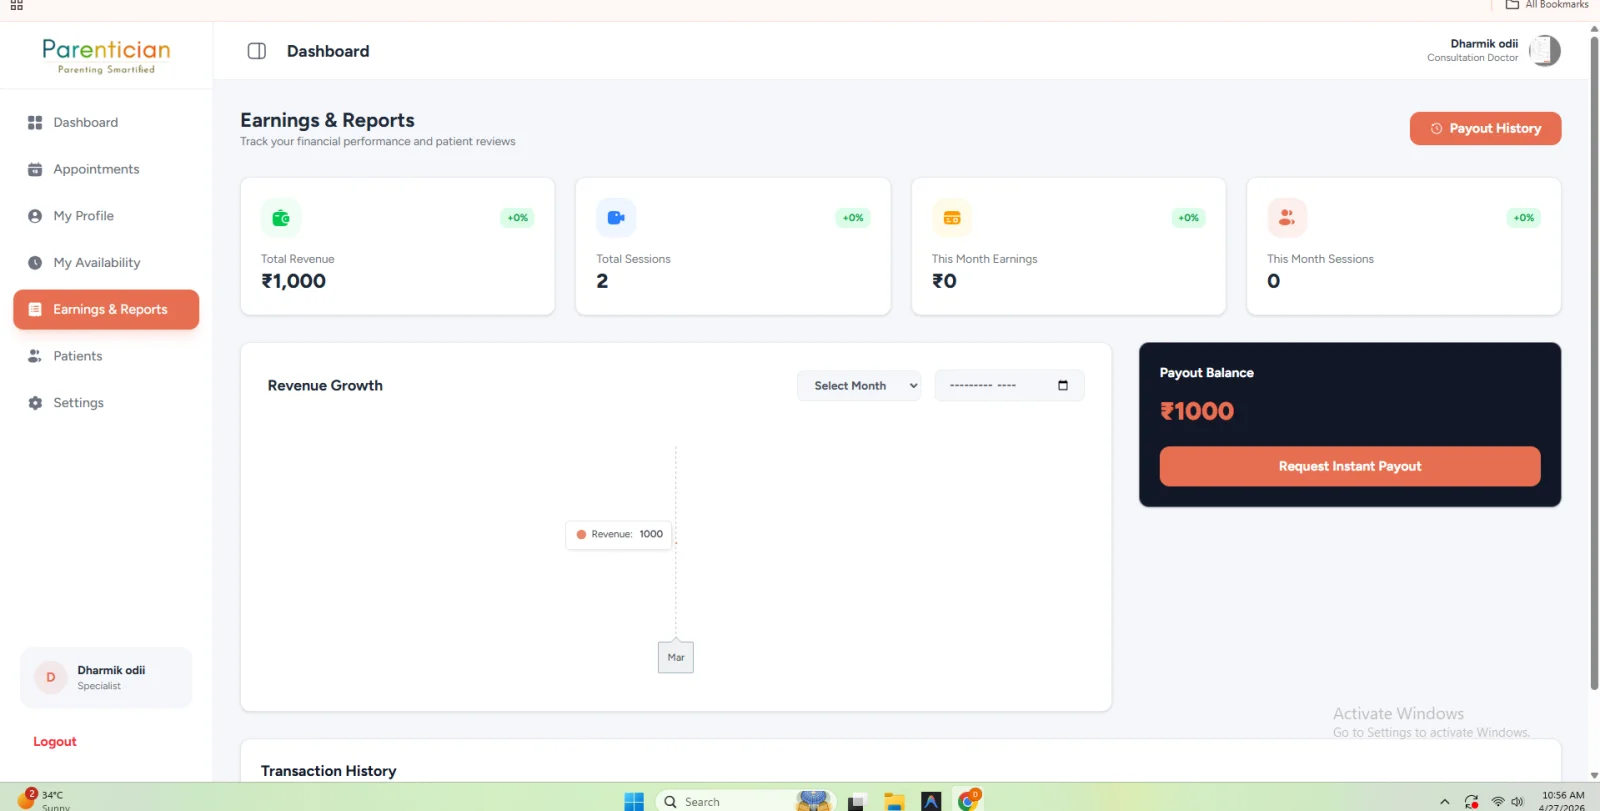Show hidden system tray icons chevron
This screenshot has height=811, width=1600.
pos(1444,801)
